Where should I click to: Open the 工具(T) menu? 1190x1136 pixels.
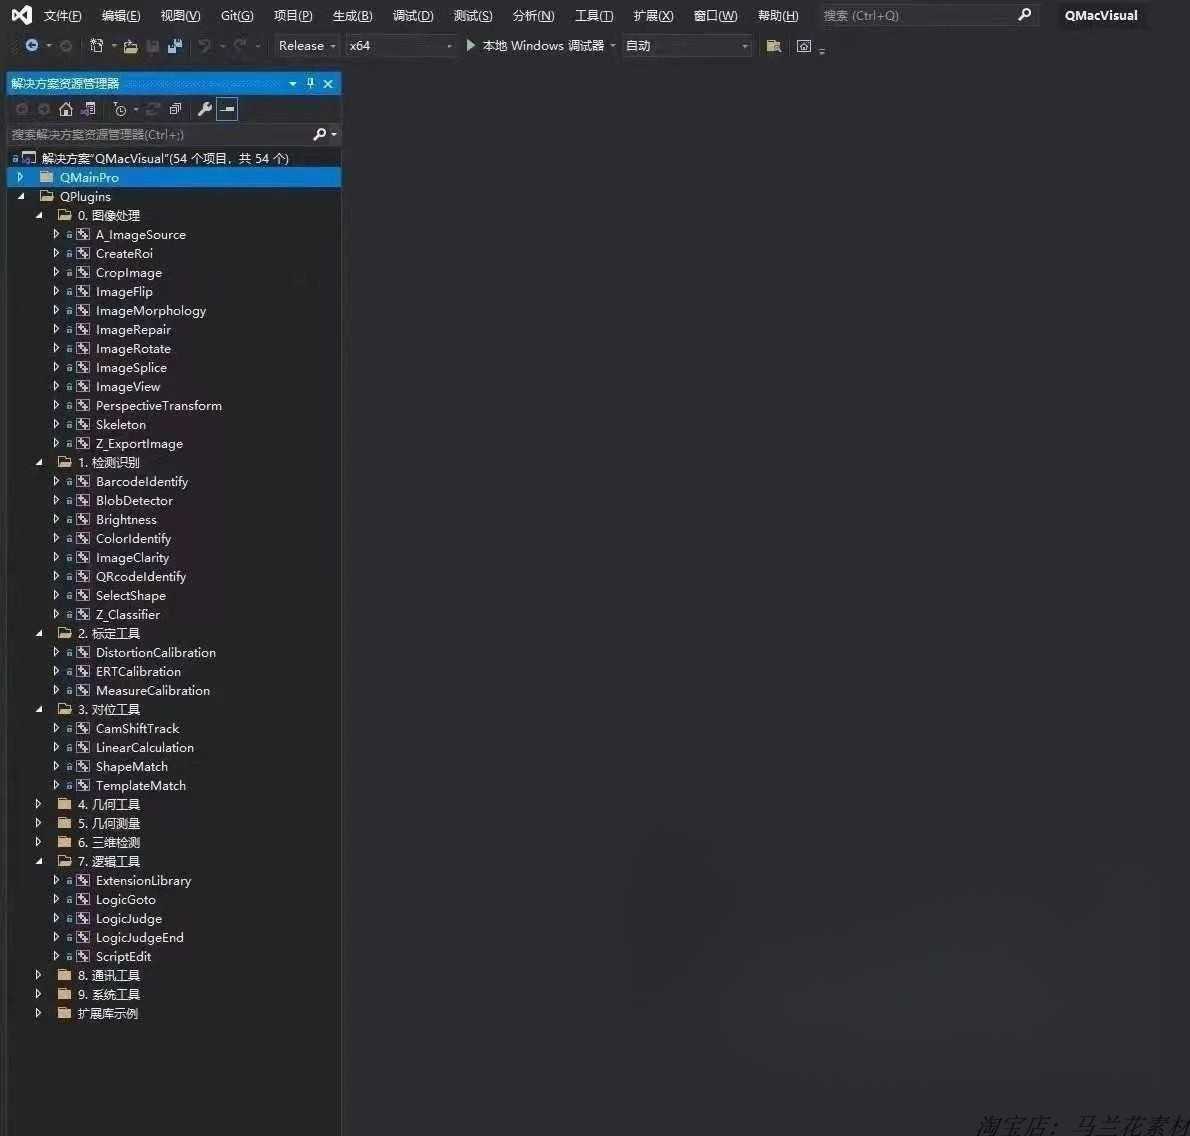tap(593, 15)
